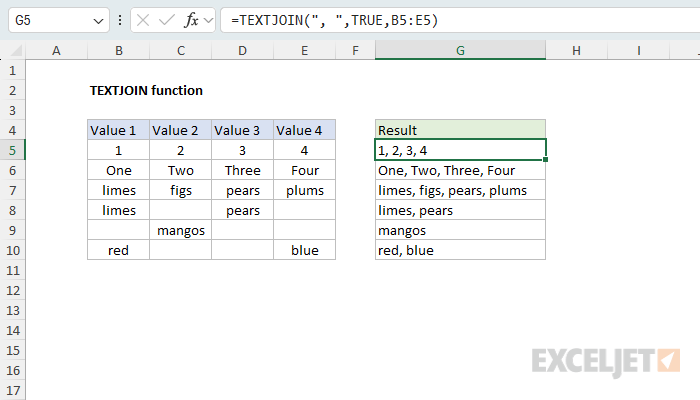Viewport: 700px width, 400px height.
Task: Select column C header
Action: point(181,50)
